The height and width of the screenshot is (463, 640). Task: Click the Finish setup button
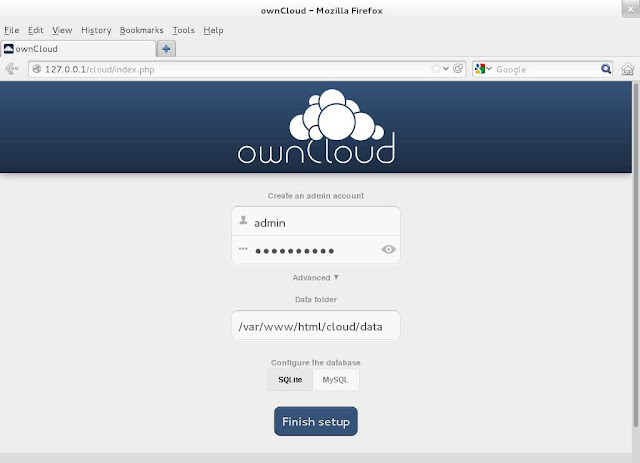pos(316,421)
